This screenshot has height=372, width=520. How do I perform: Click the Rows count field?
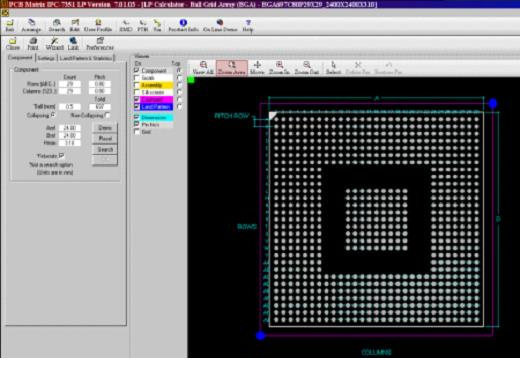tap(70, 84)
